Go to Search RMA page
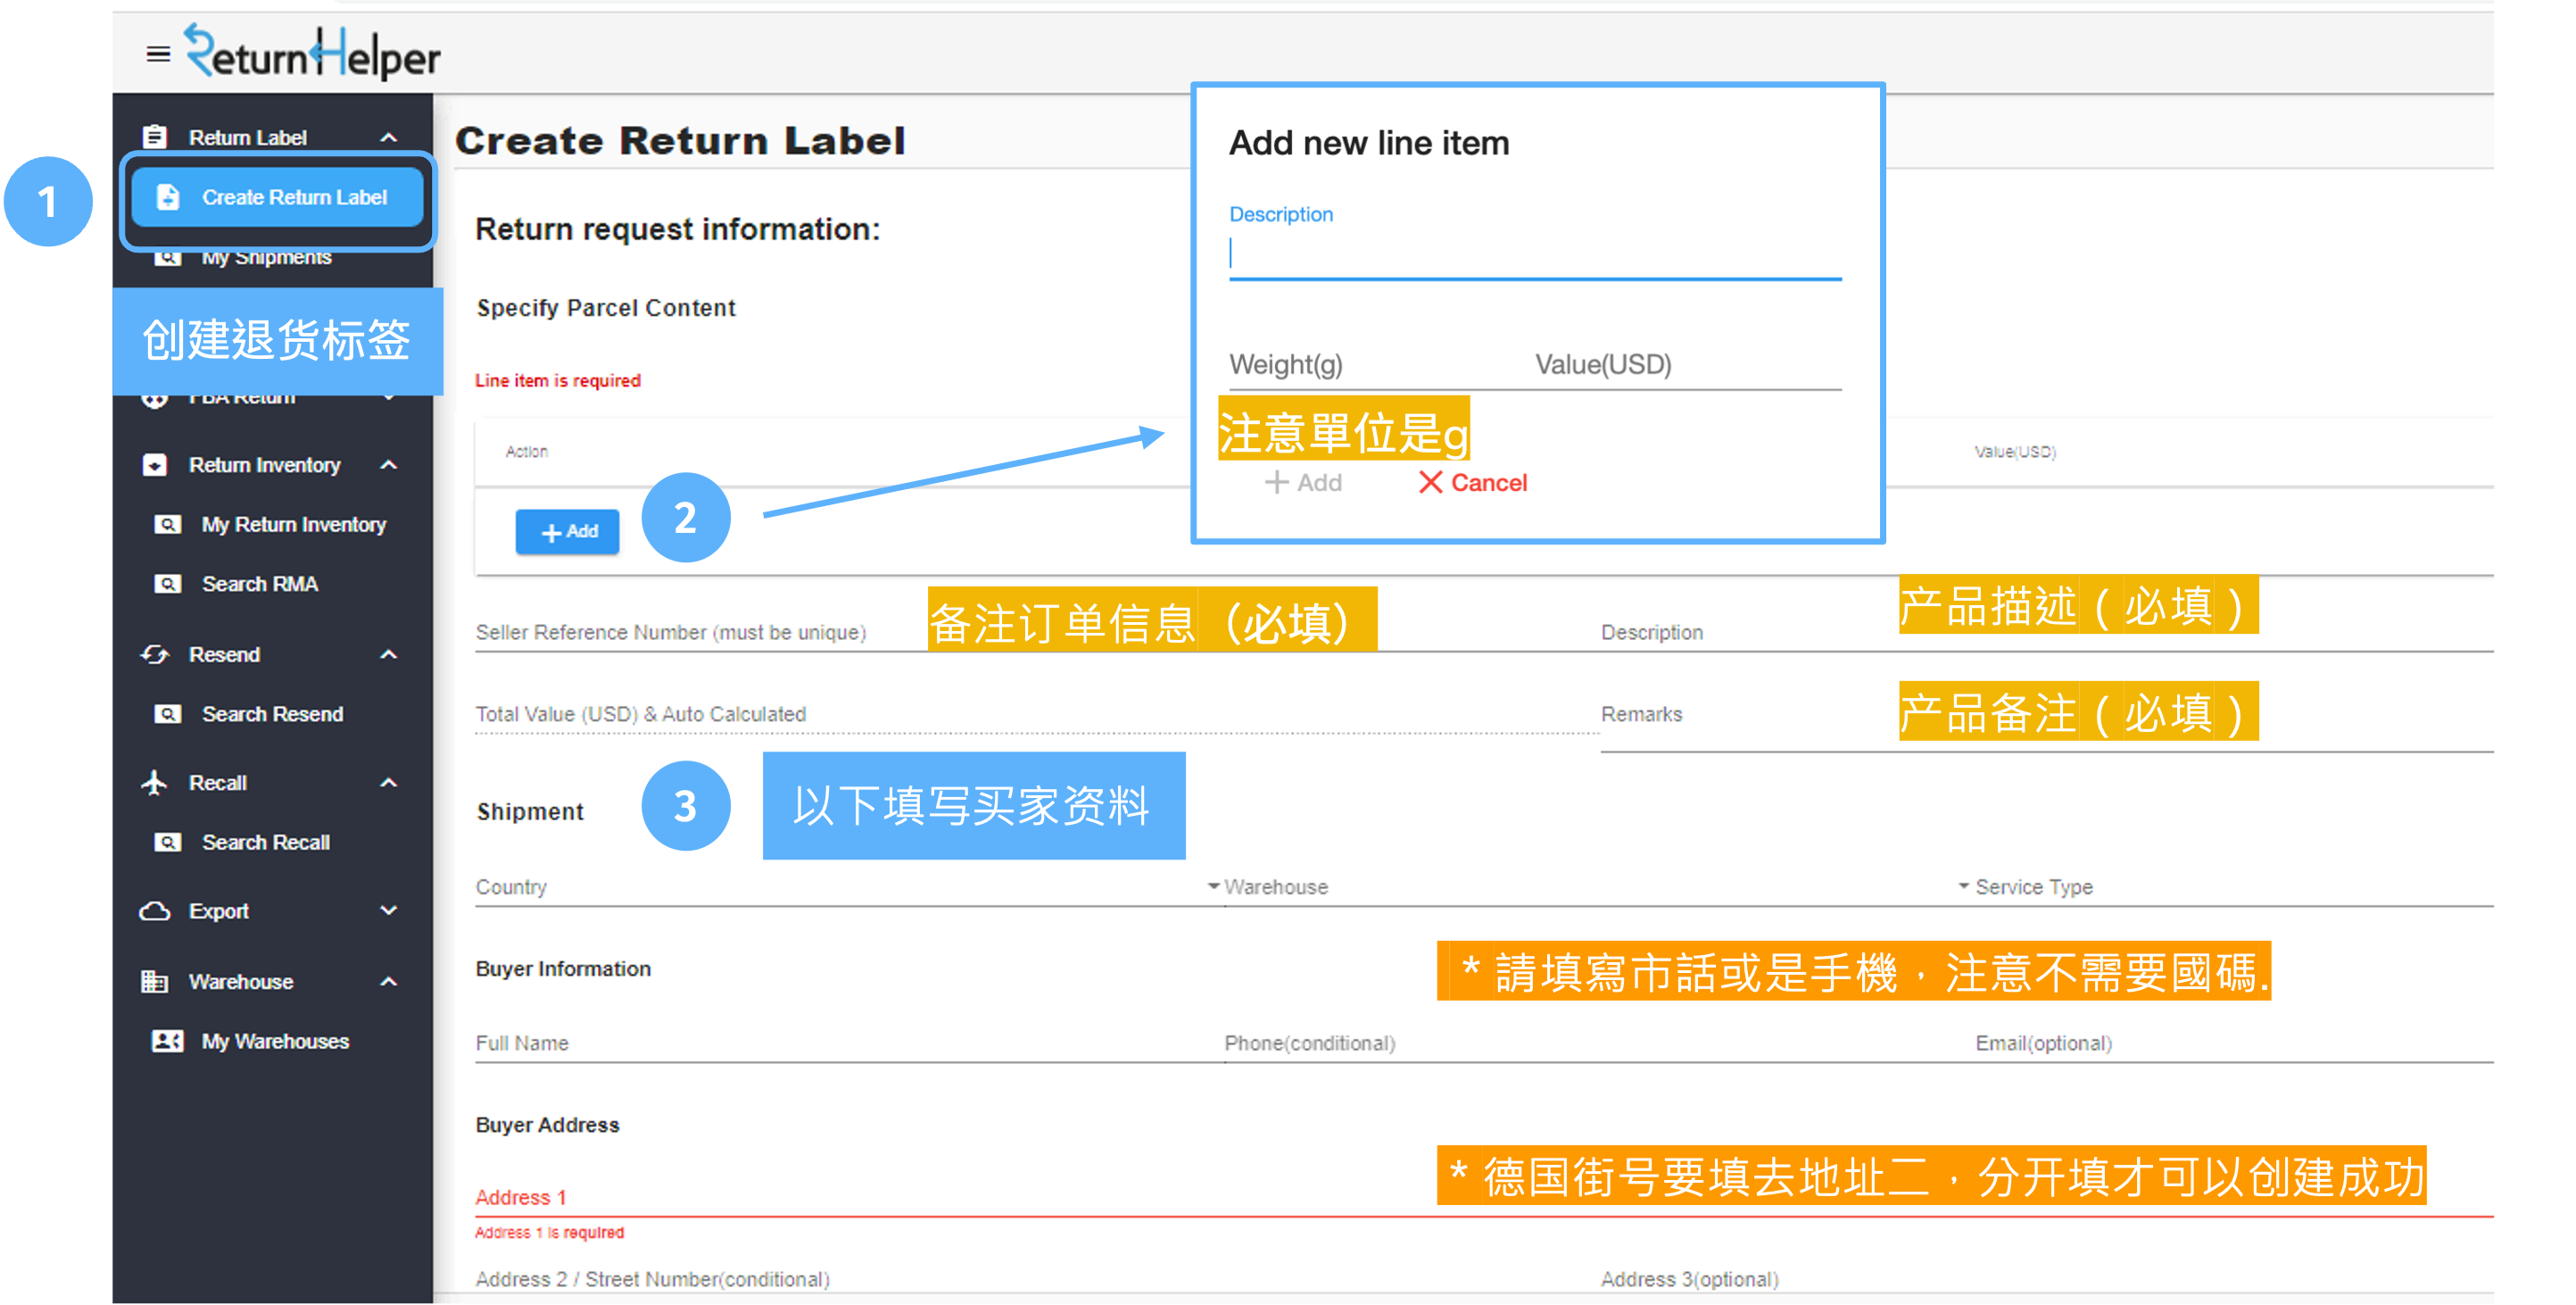2576x1305 pixels. (x=259, y=584)
